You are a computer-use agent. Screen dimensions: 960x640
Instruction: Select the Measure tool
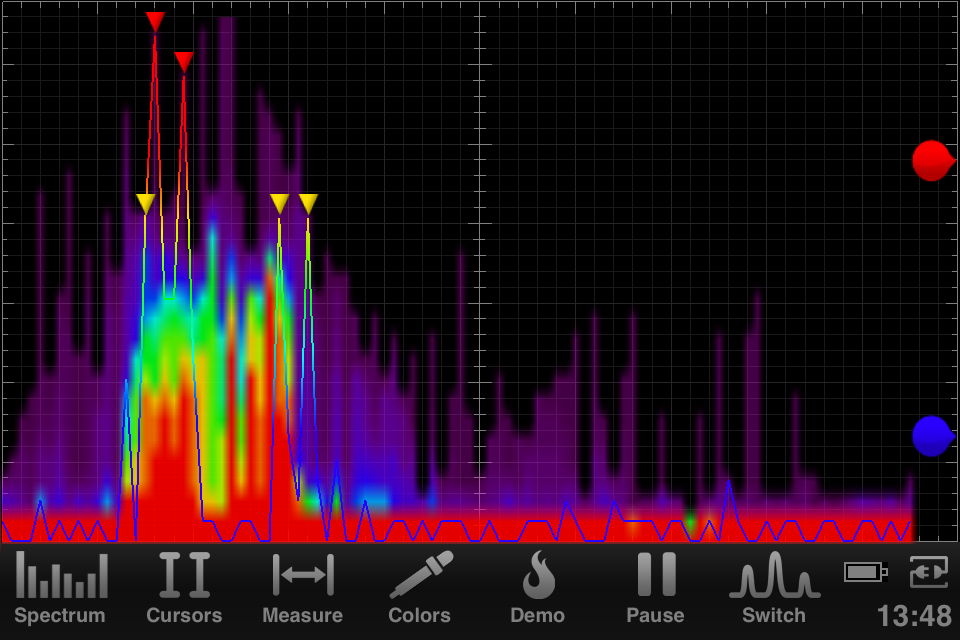coord(302,588)
